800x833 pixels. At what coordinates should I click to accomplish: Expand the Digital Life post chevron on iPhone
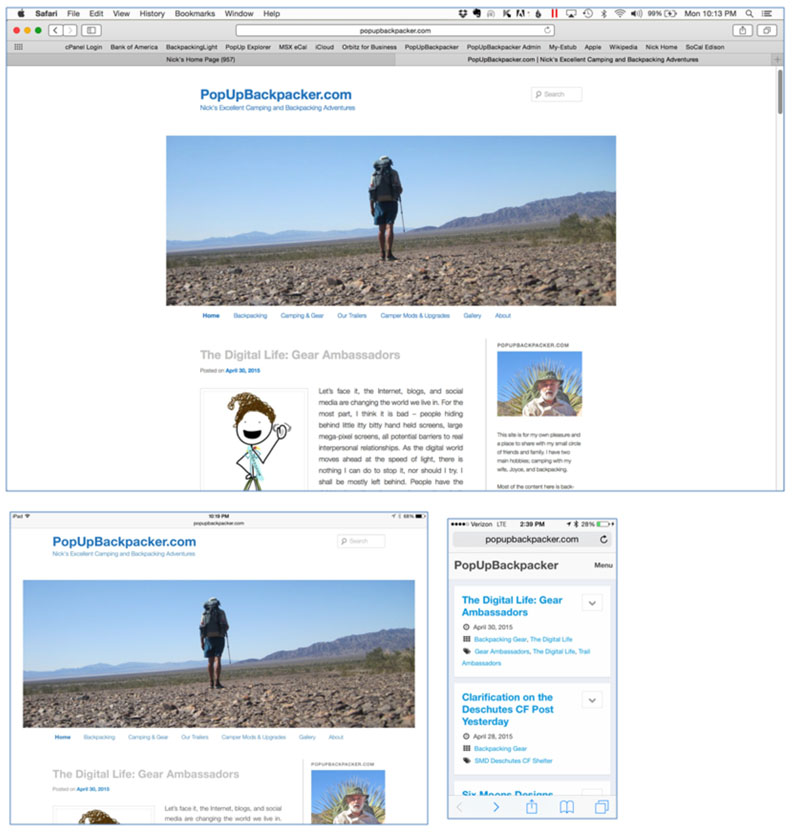coord(591,602)
